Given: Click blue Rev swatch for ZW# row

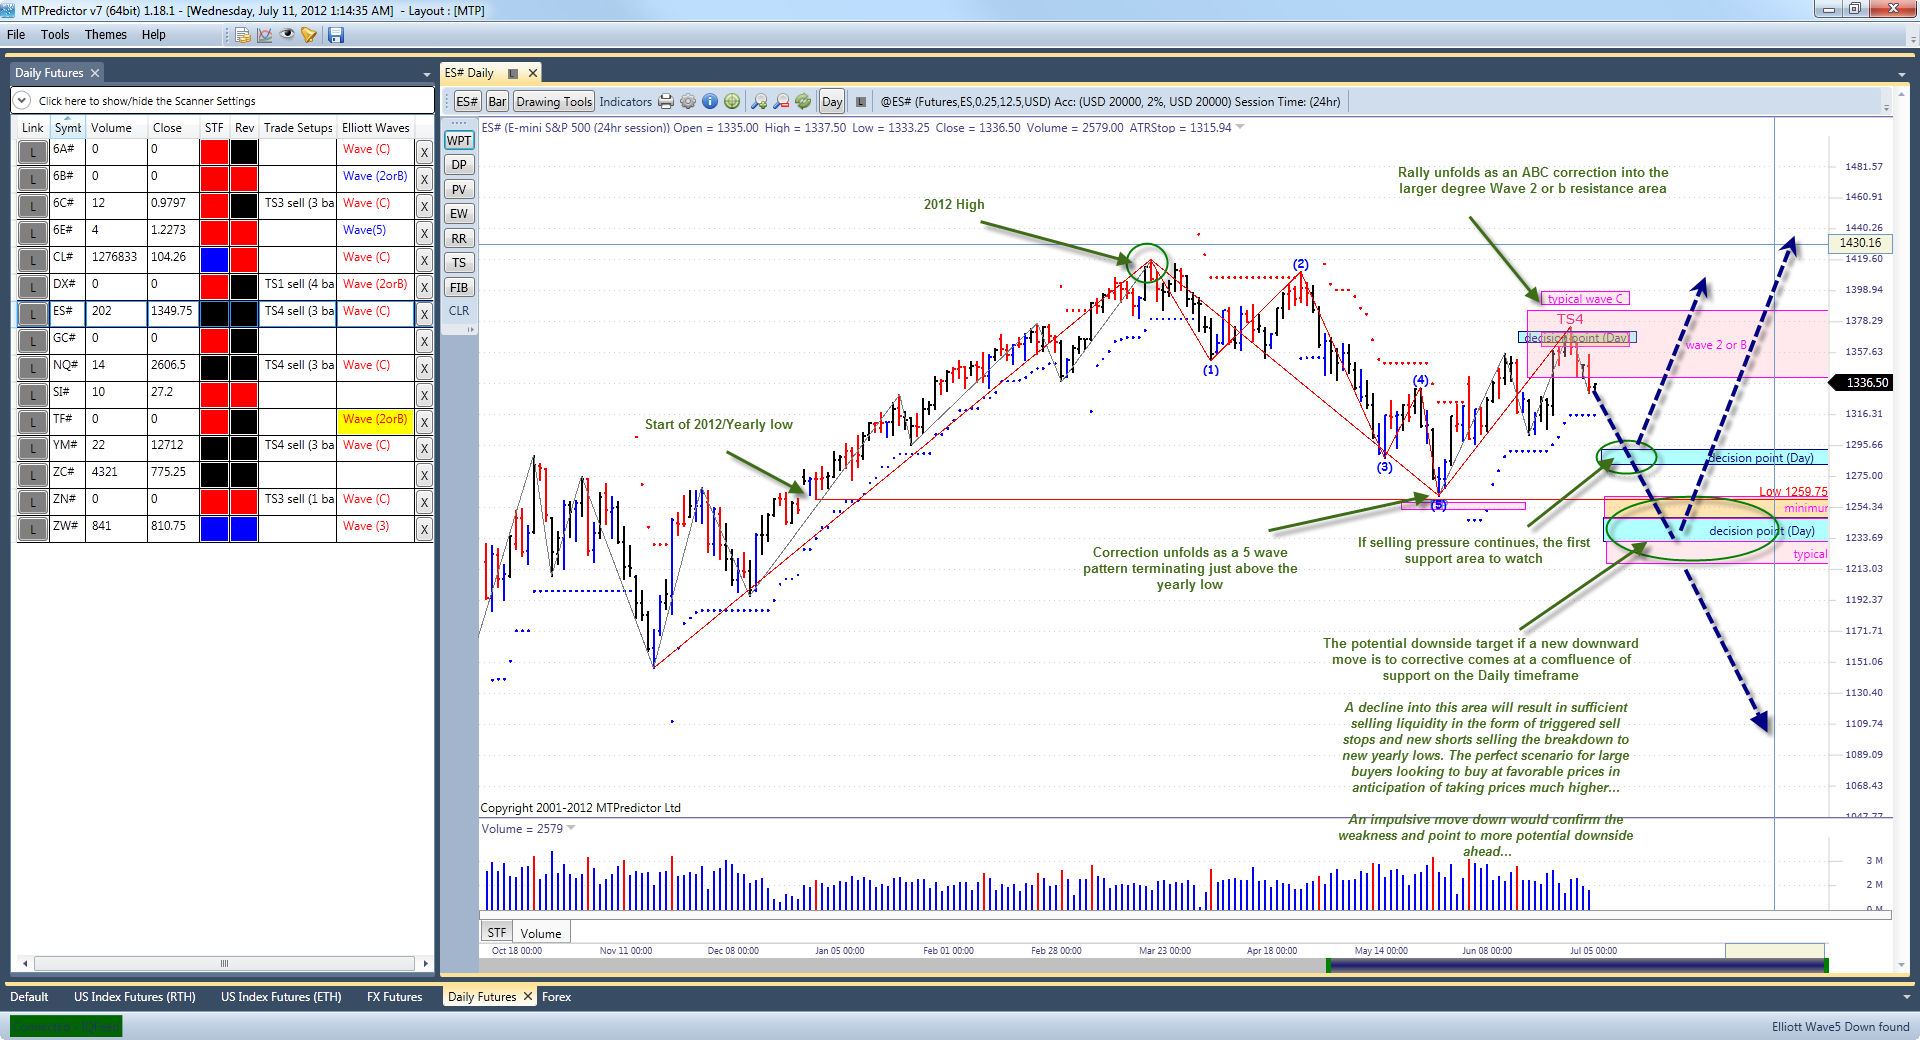Looking at the screenshot, I should point(244,529).
